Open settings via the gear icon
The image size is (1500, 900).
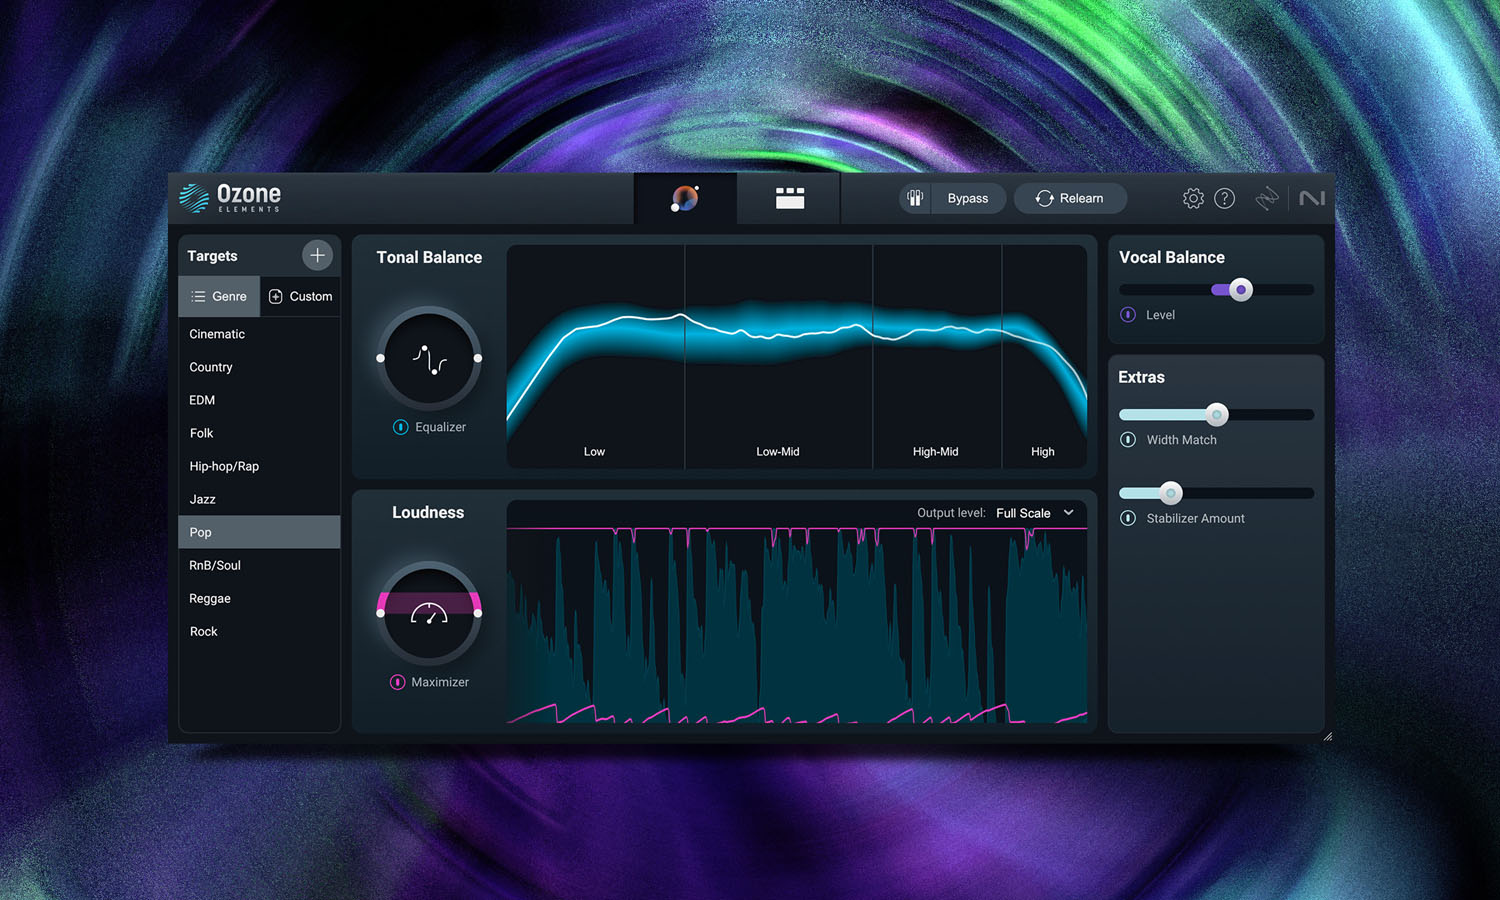(1193, 198)
